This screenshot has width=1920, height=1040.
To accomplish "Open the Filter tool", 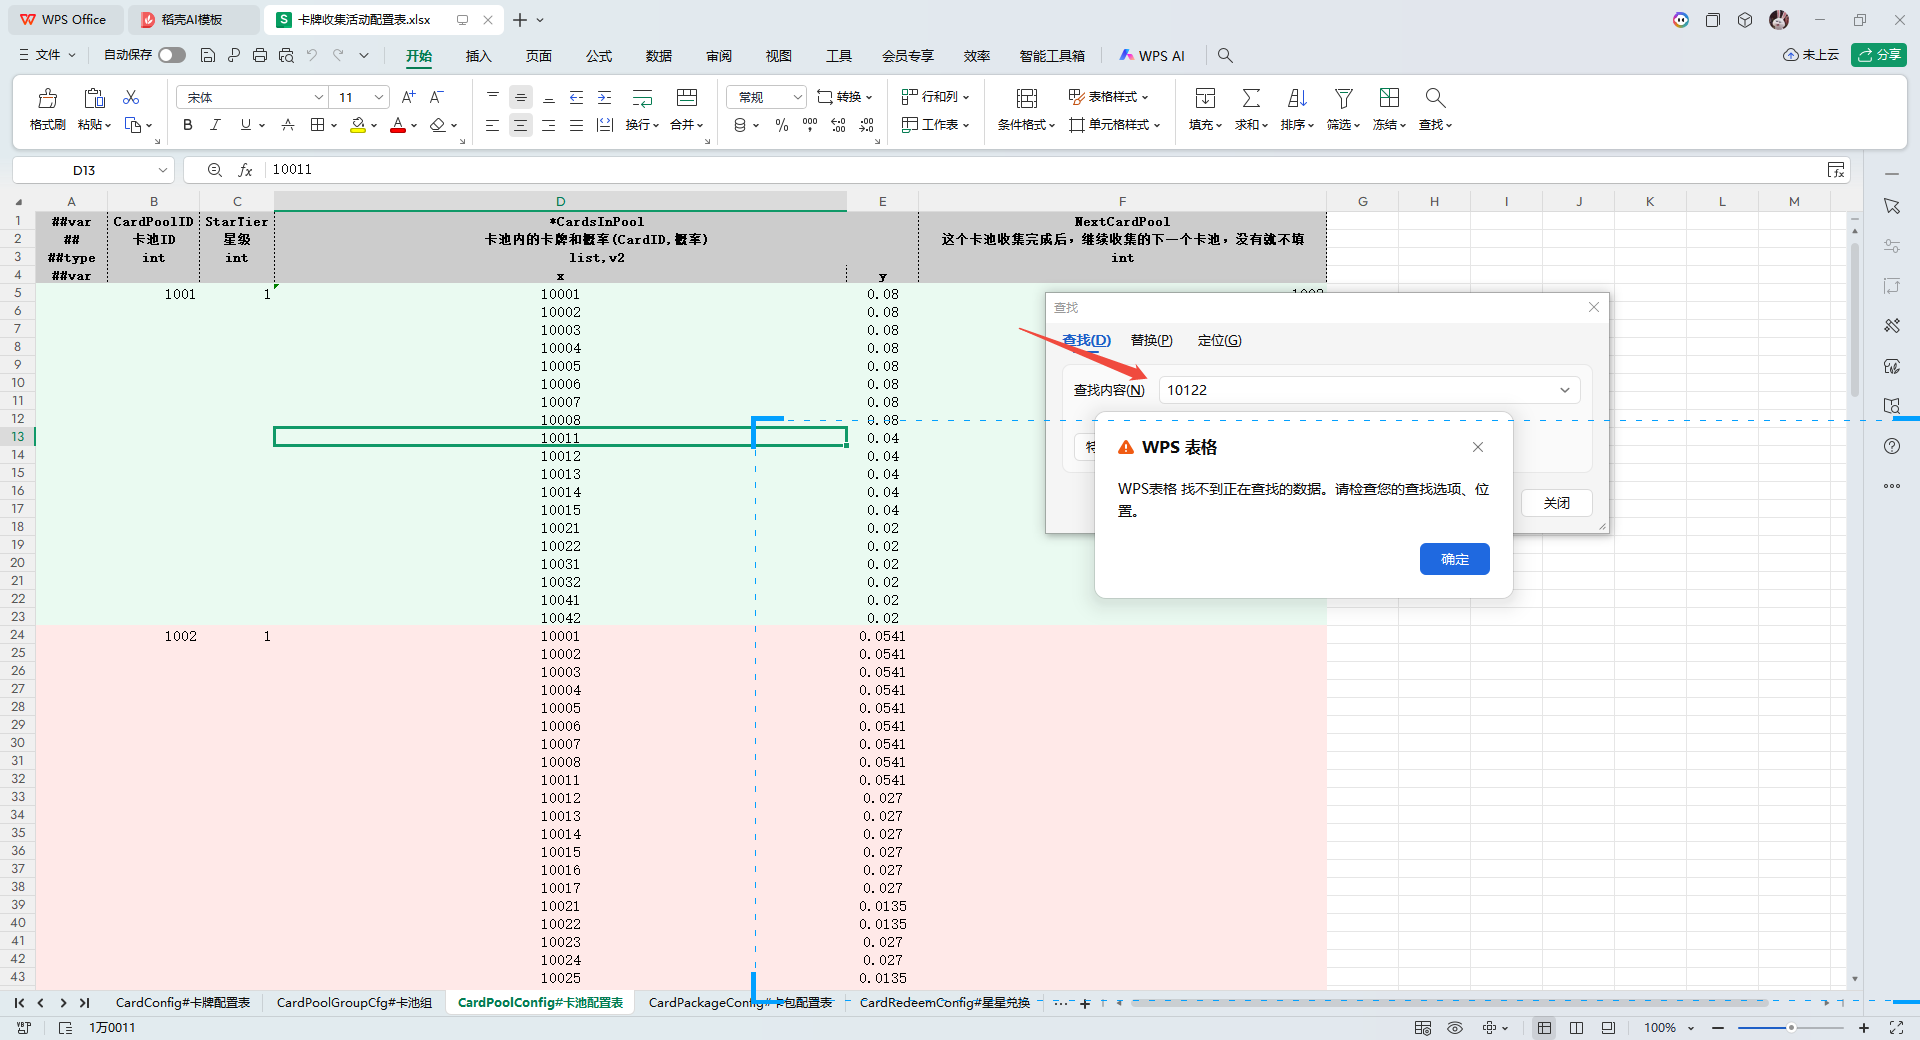I will point(1343,99).
